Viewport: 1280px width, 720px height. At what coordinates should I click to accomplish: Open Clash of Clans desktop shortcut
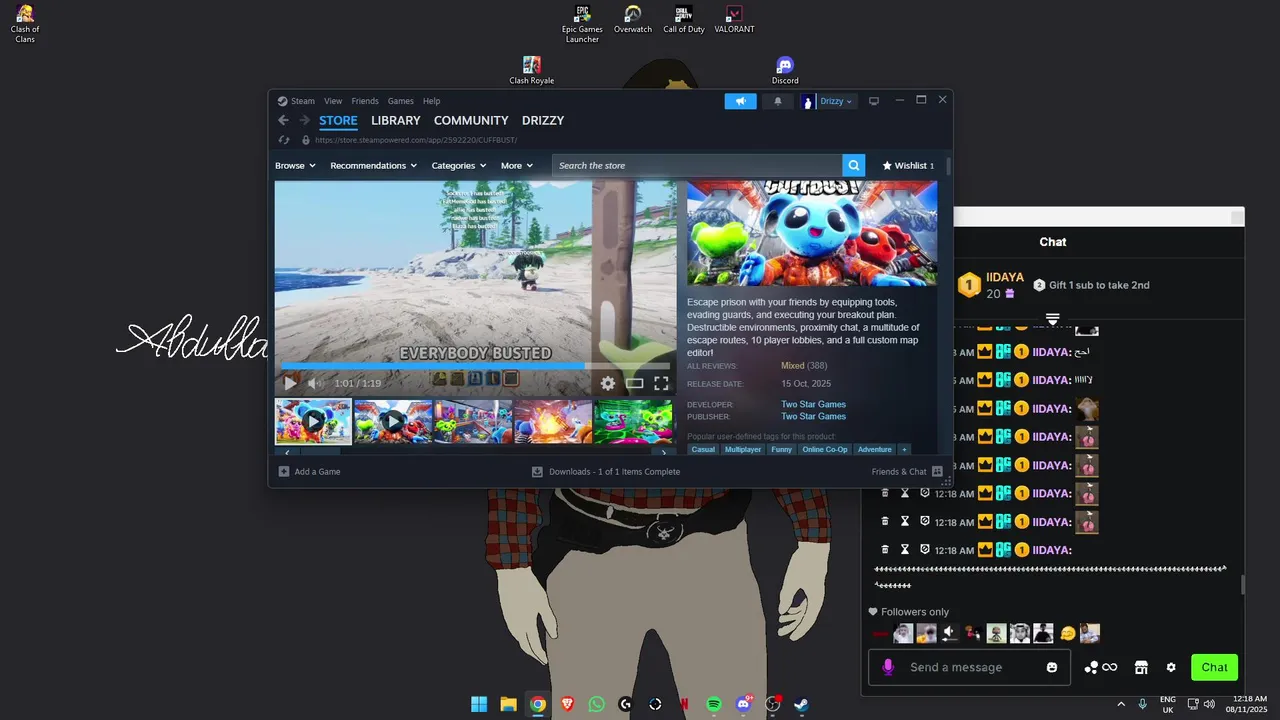pos(25,24)
